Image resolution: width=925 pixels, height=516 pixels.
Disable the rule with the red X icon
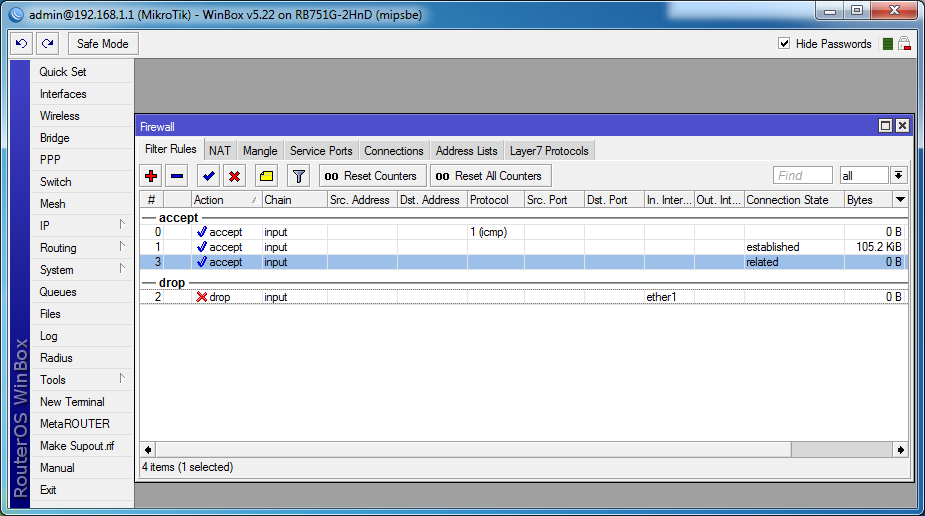tap(234, 176)
